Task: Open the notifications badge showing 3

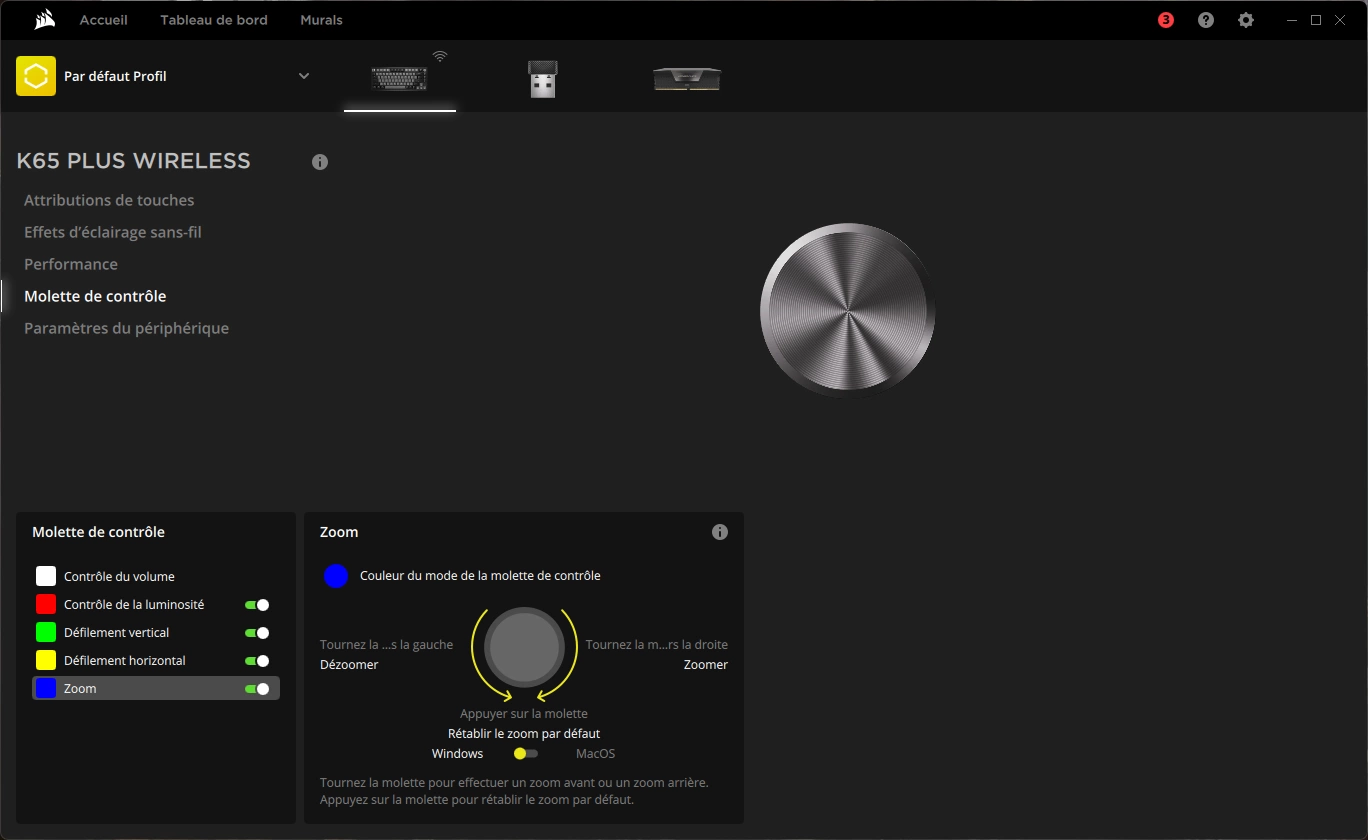Action: (1166, 20)
